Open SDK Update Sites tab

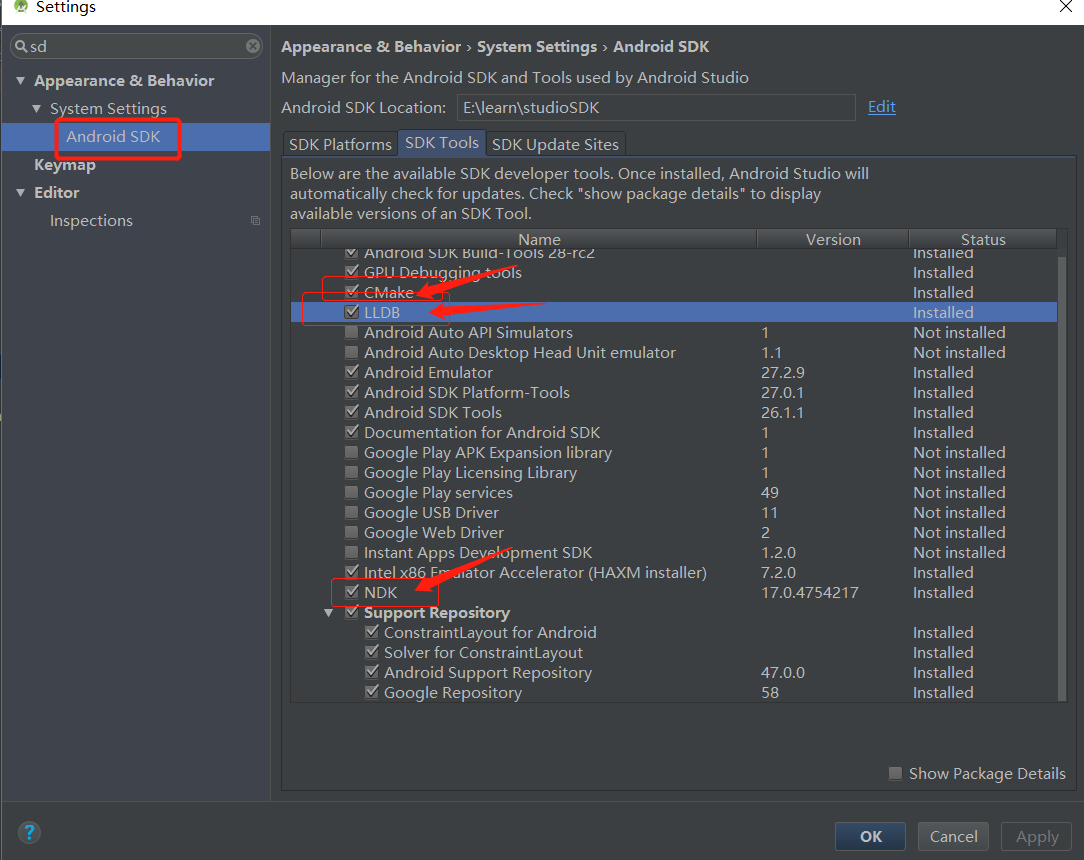point(555,144)
